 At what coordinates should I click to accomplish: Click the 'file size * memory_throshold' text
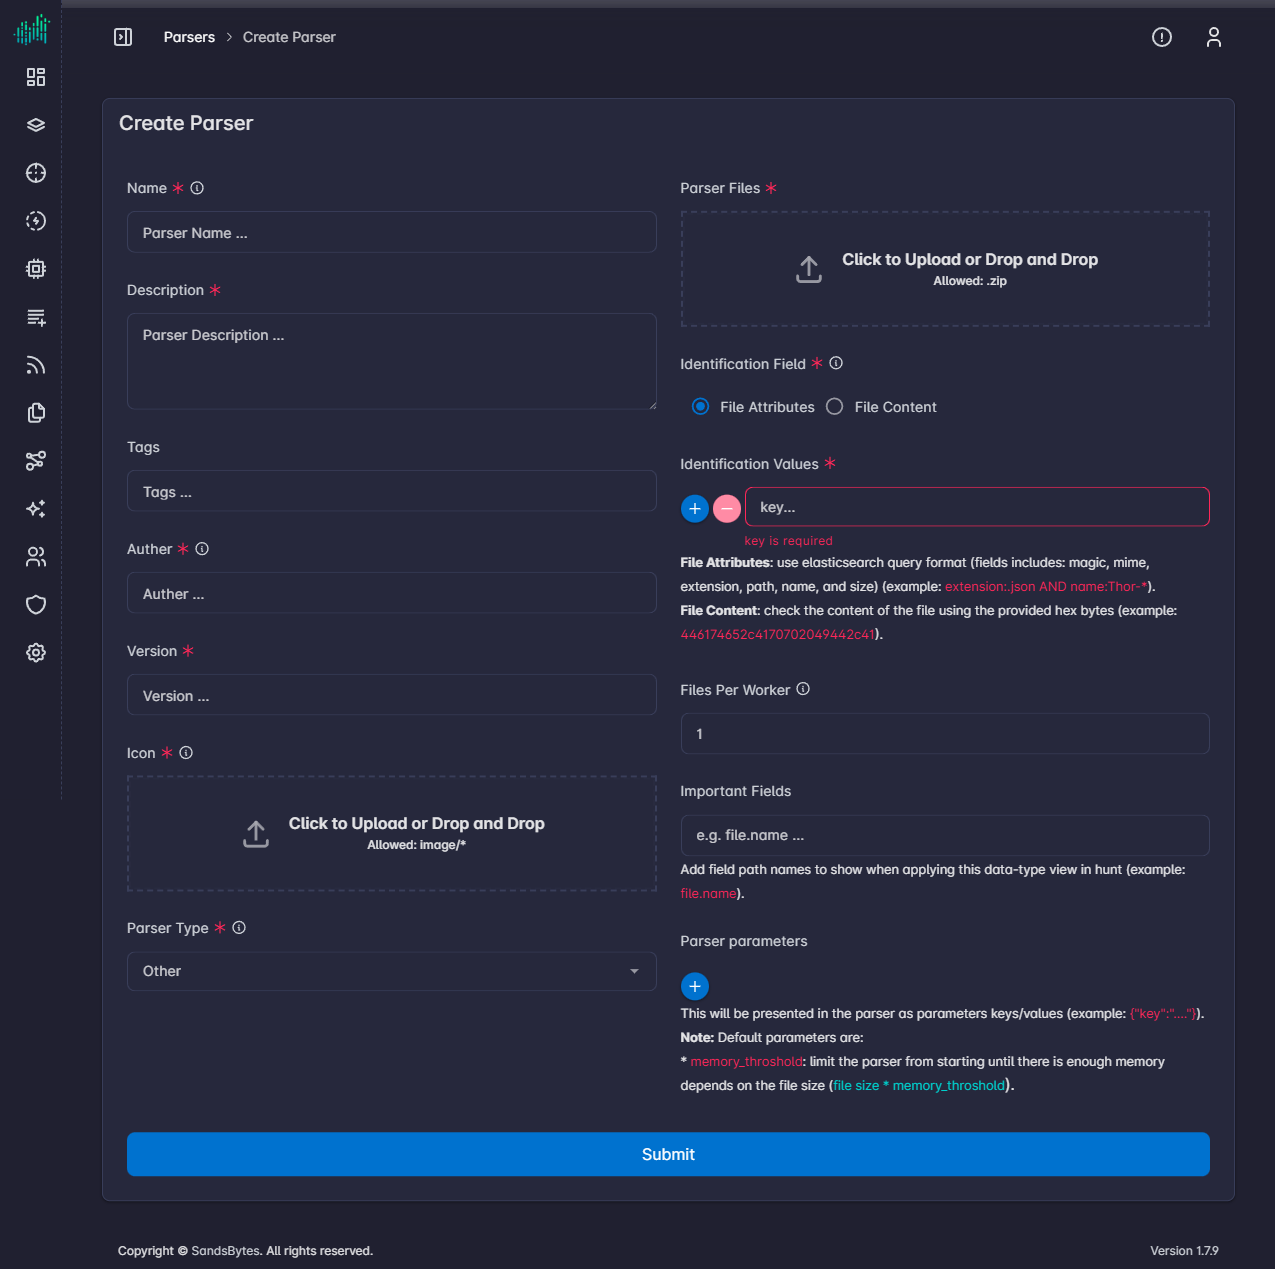pyautogui.click(x=919, y=1086)
